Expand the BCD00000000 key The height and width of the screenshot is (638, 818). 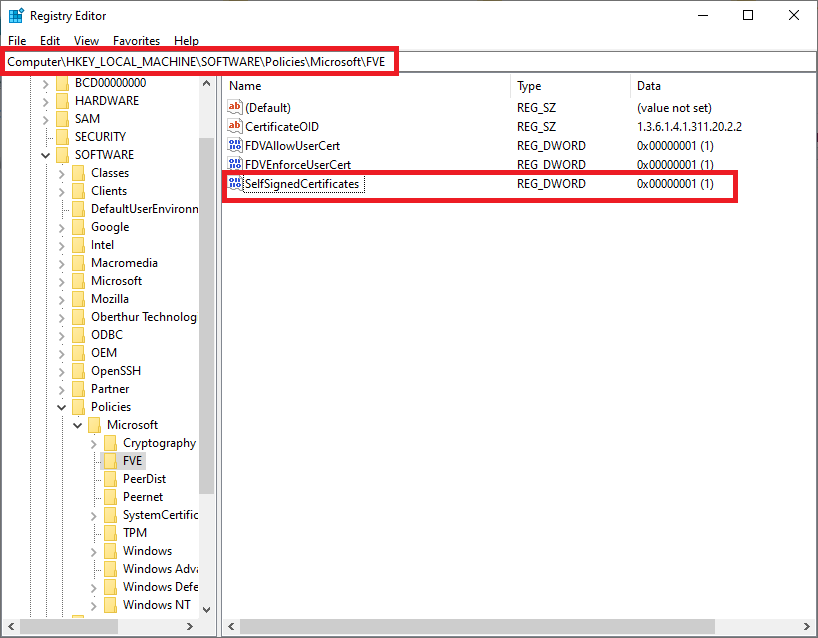[x=45, y=83]
